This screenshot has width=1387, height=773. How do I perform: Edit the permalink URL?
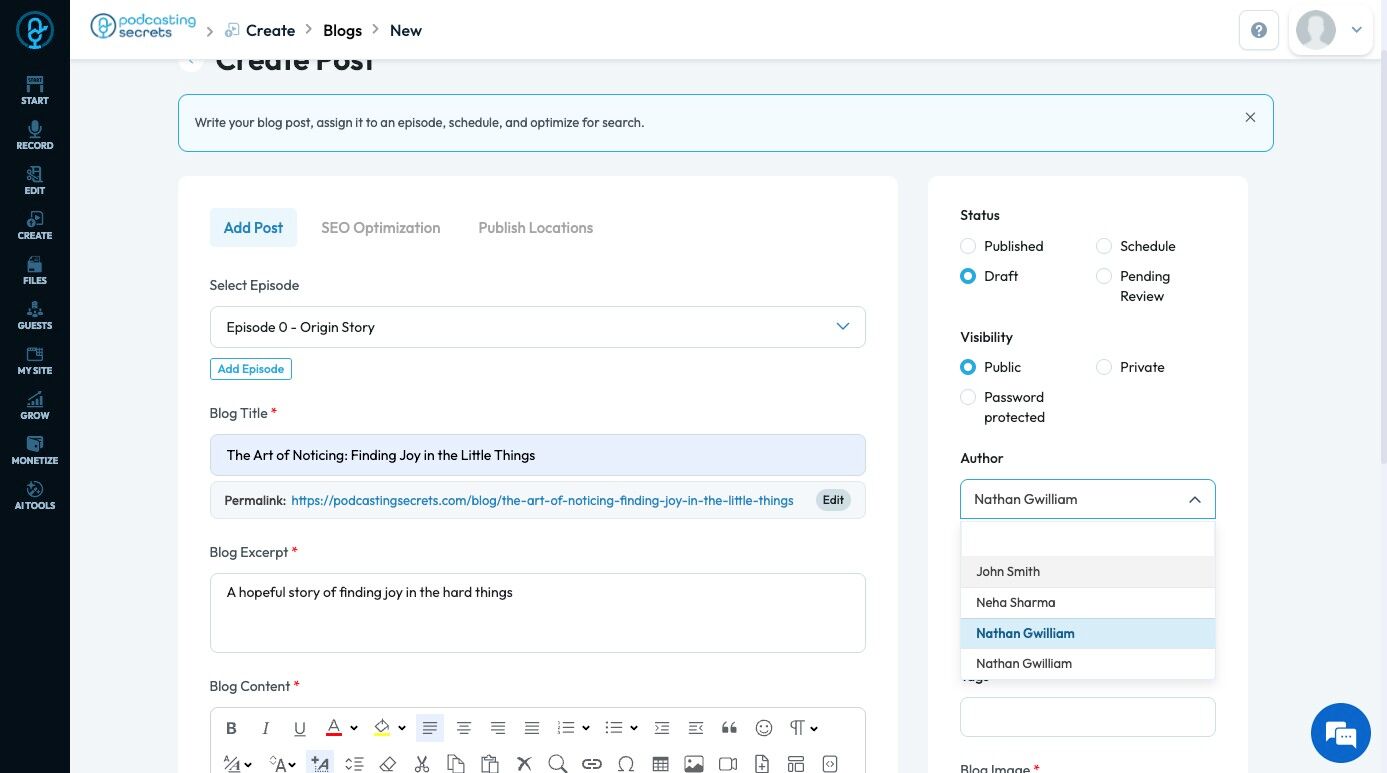click(x=833, y=500)
